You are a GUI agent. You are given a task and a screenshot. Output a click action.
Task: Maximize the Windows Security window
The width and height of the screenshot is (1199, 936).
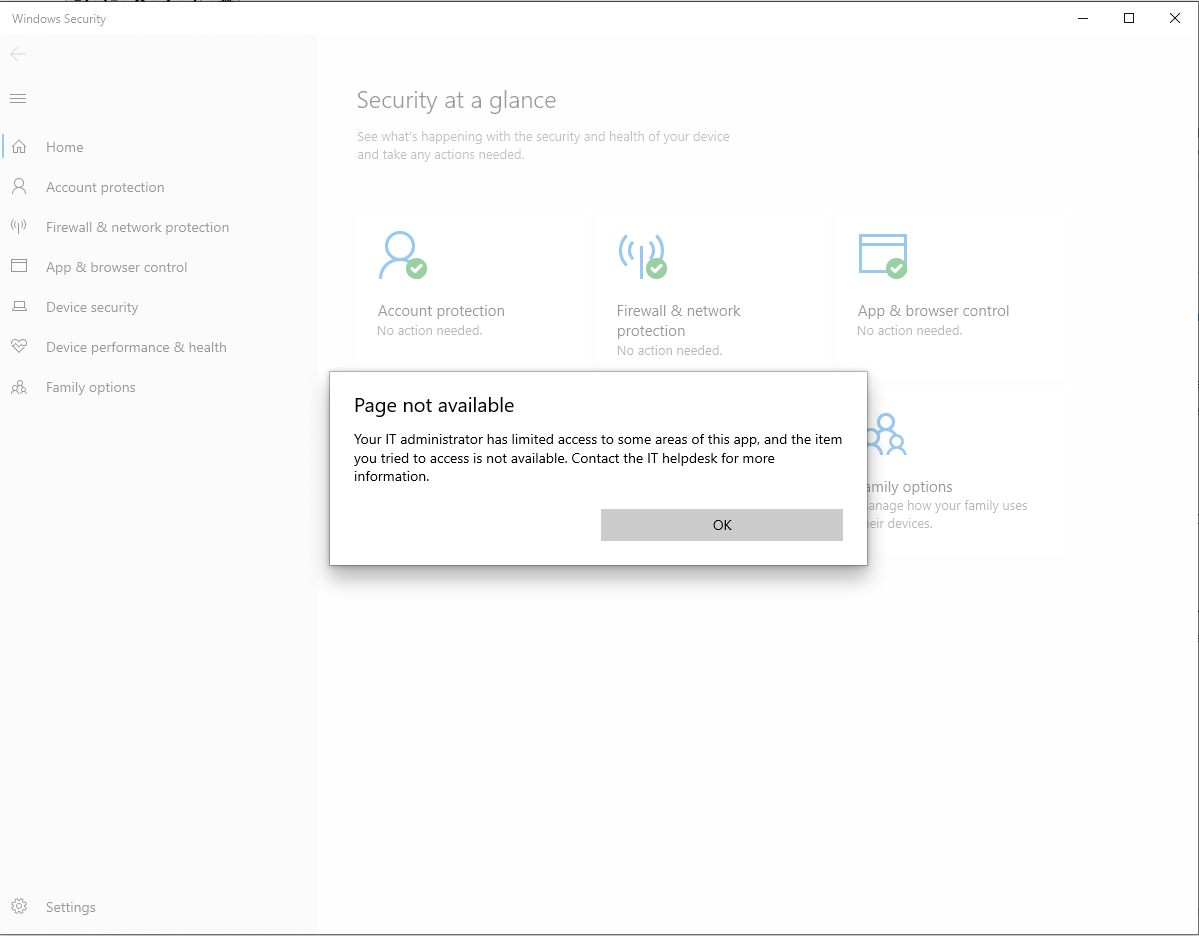(1129, 18)
